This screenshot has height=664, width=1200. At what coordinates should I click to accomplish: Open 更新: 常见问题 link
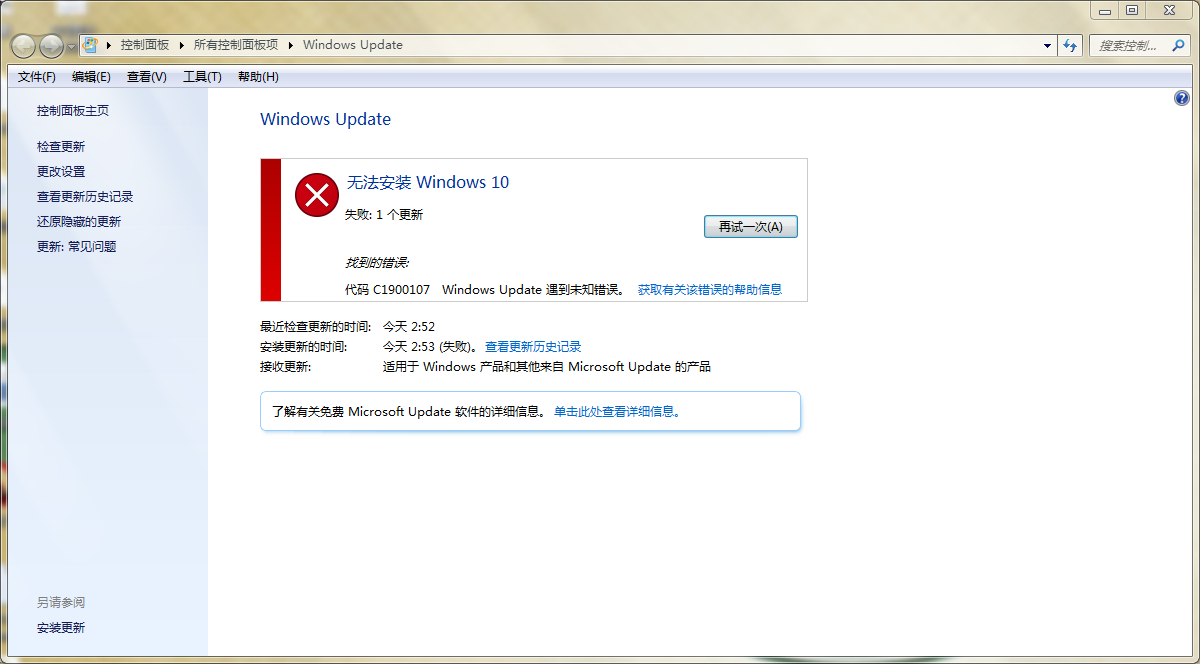click(x=77, y=247)
